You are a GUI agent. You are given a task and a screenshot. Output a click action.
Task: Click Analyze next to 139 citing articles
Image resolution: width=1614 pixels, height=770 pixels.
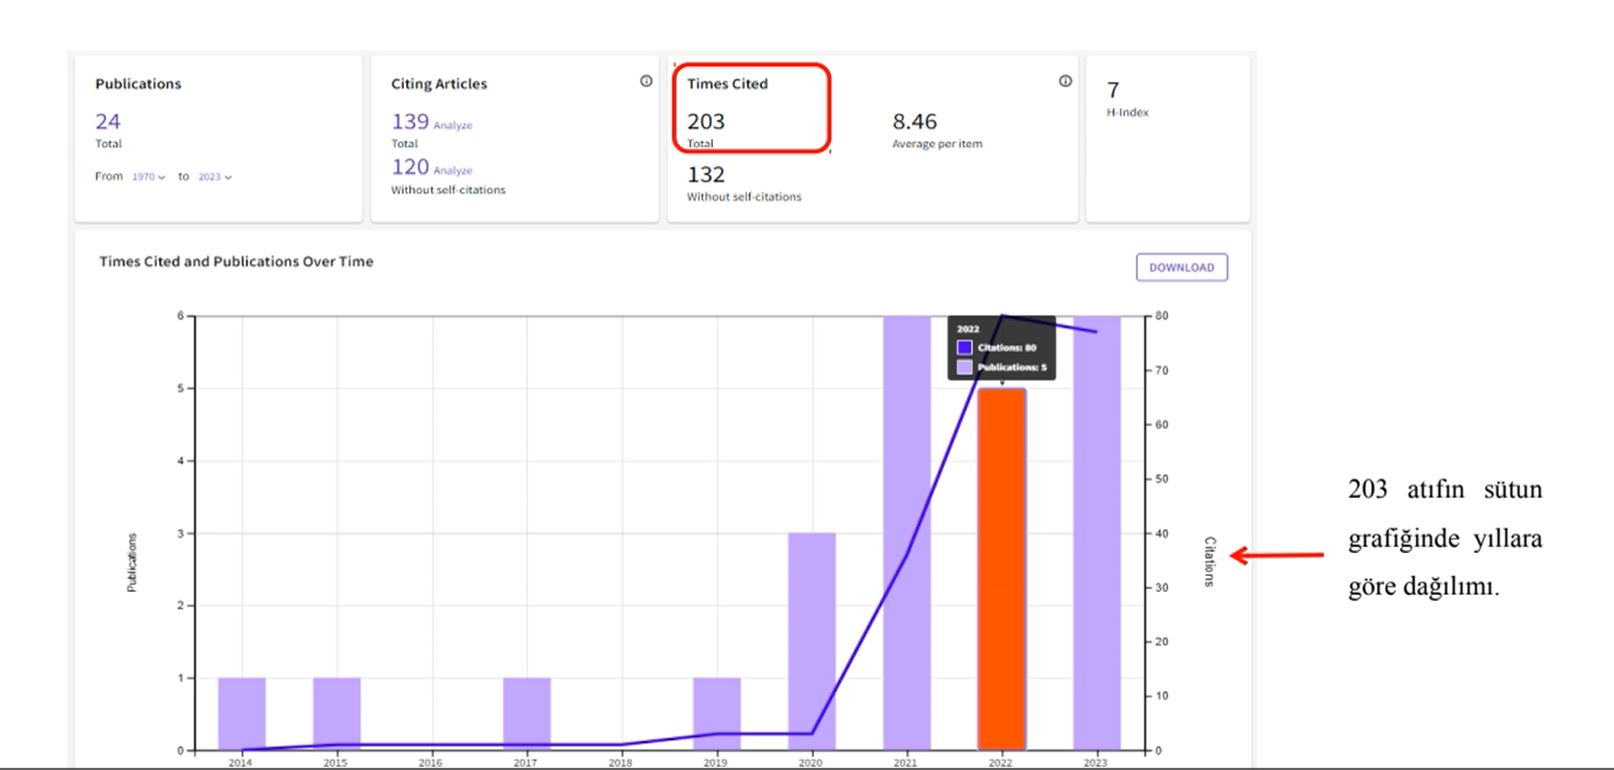coord(453,126)
